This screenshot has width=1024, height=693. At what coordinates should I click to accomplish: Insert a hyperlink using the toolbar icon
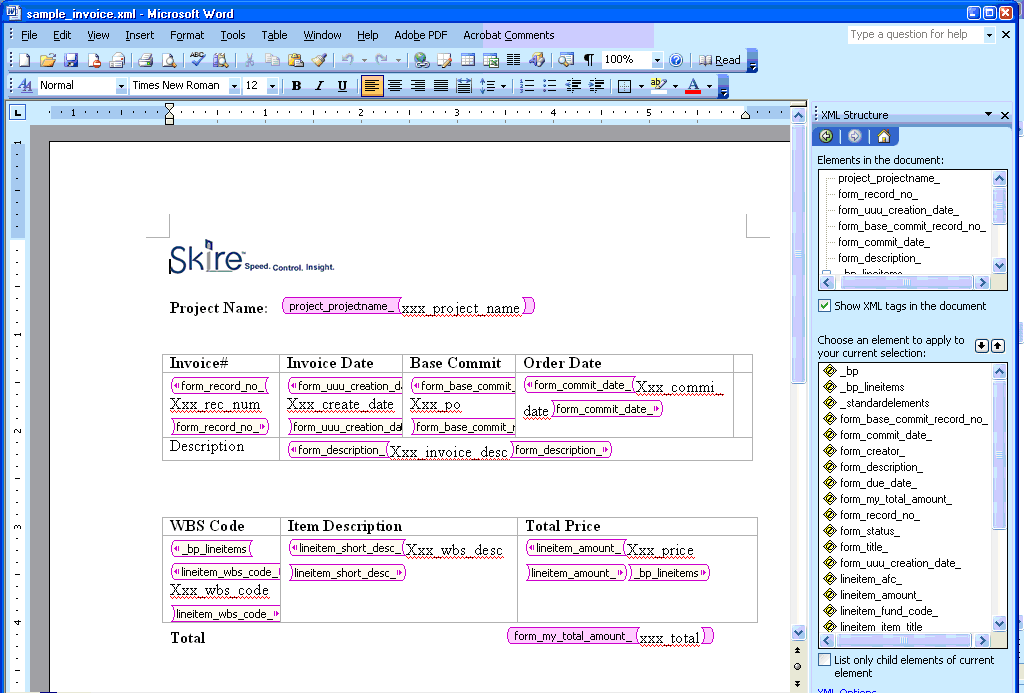pos(421,58)
